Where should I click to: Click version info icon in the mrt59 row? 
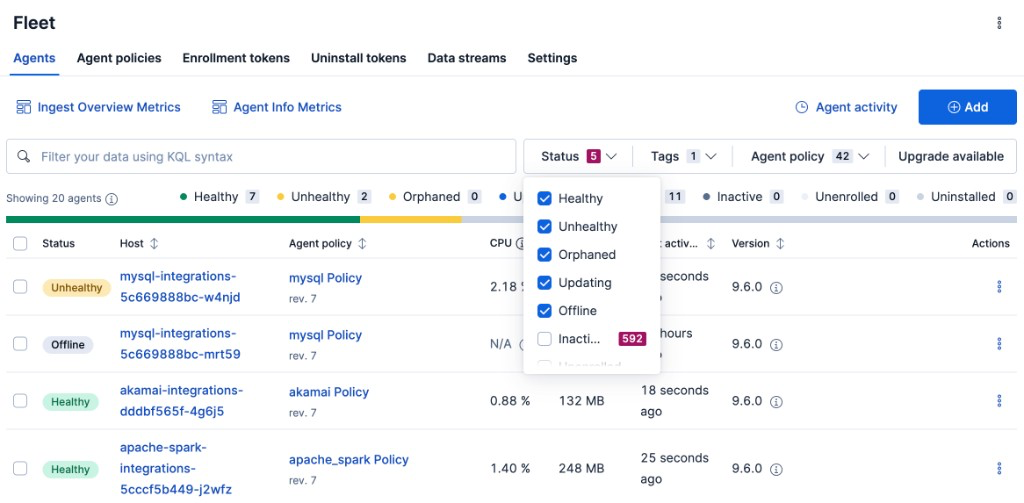pos(776,345)
